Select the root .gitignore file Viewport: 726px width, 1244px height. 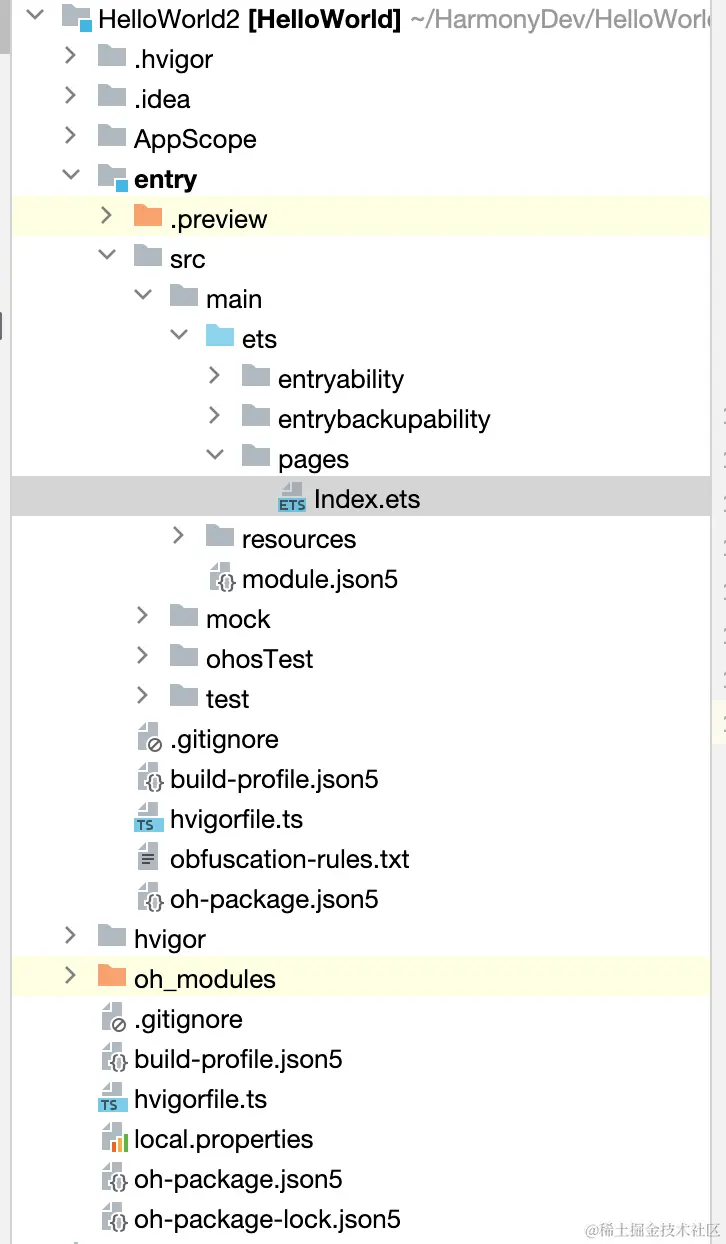pyautogui.click(x=187, y=1019)
